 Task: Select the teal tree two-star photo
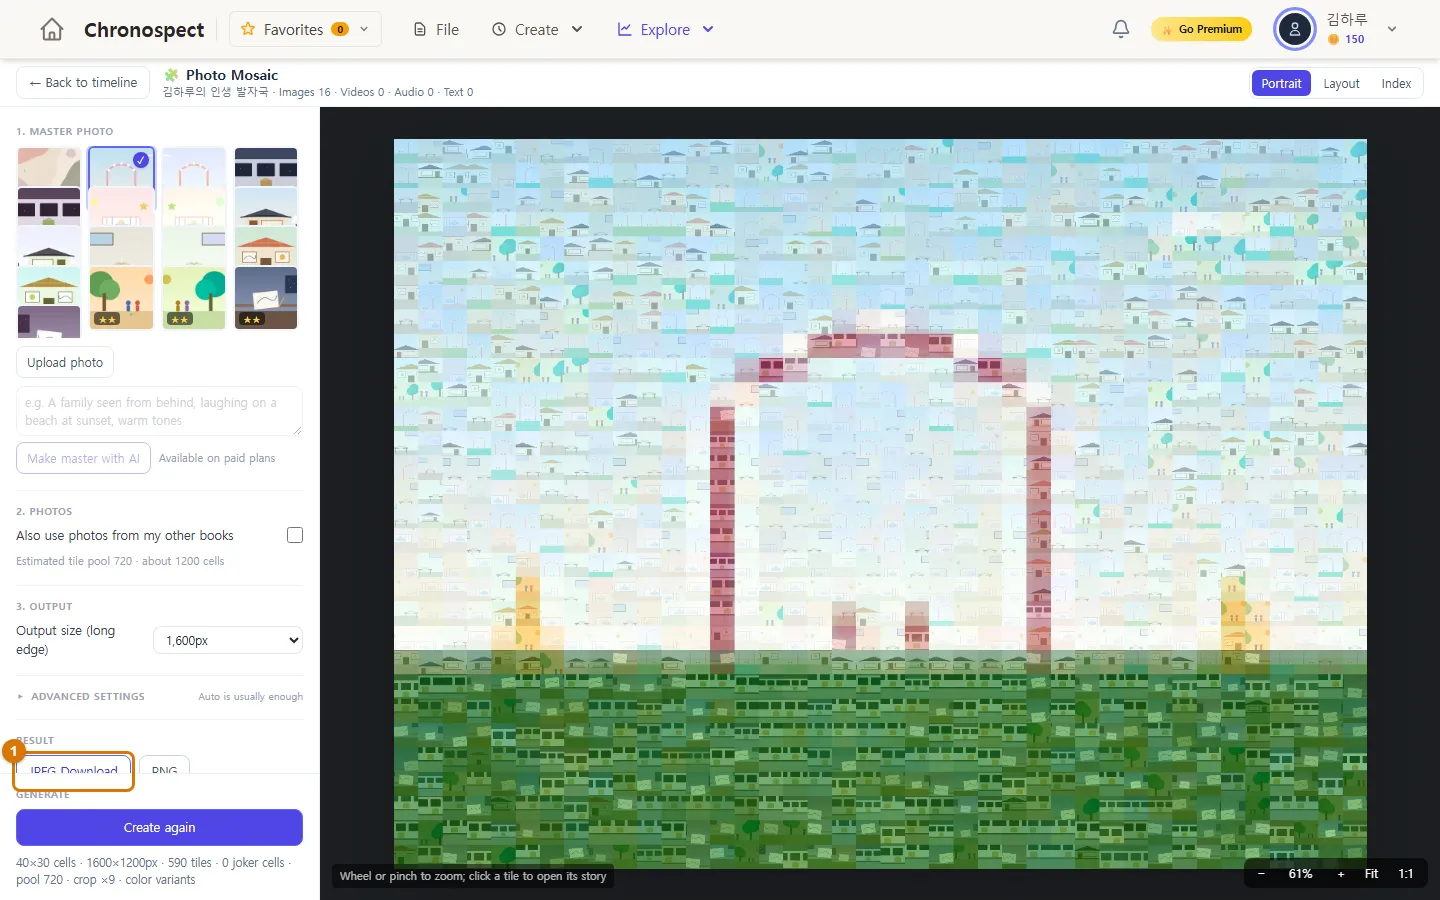pos(194,297)
